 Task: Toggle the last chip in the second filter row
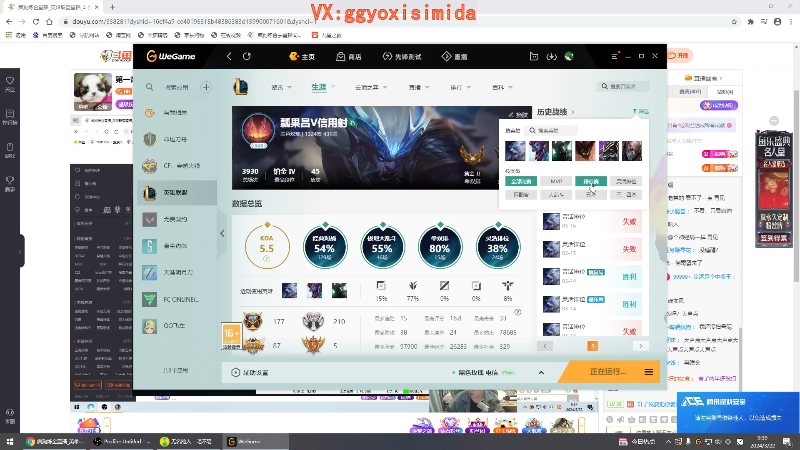pyautogui.click(x=626, y=194)
